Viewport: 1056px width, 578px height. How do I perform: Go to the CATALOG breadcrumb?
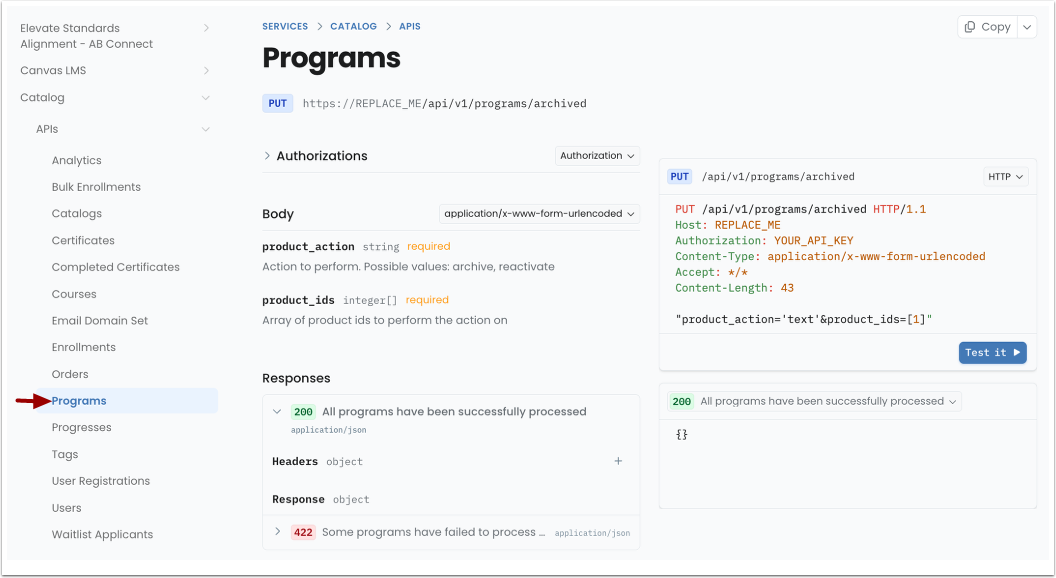(354, 26)
